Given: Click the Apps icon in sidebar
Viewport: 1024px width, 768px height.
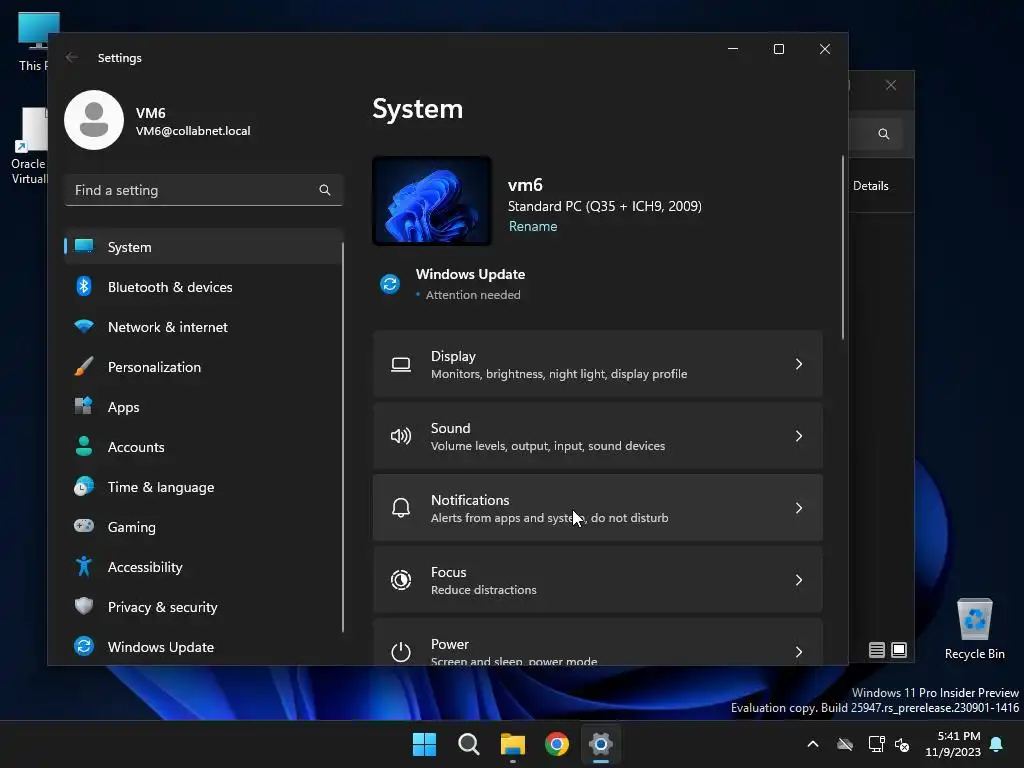Looking at the screenshot, I should [84, 406].
